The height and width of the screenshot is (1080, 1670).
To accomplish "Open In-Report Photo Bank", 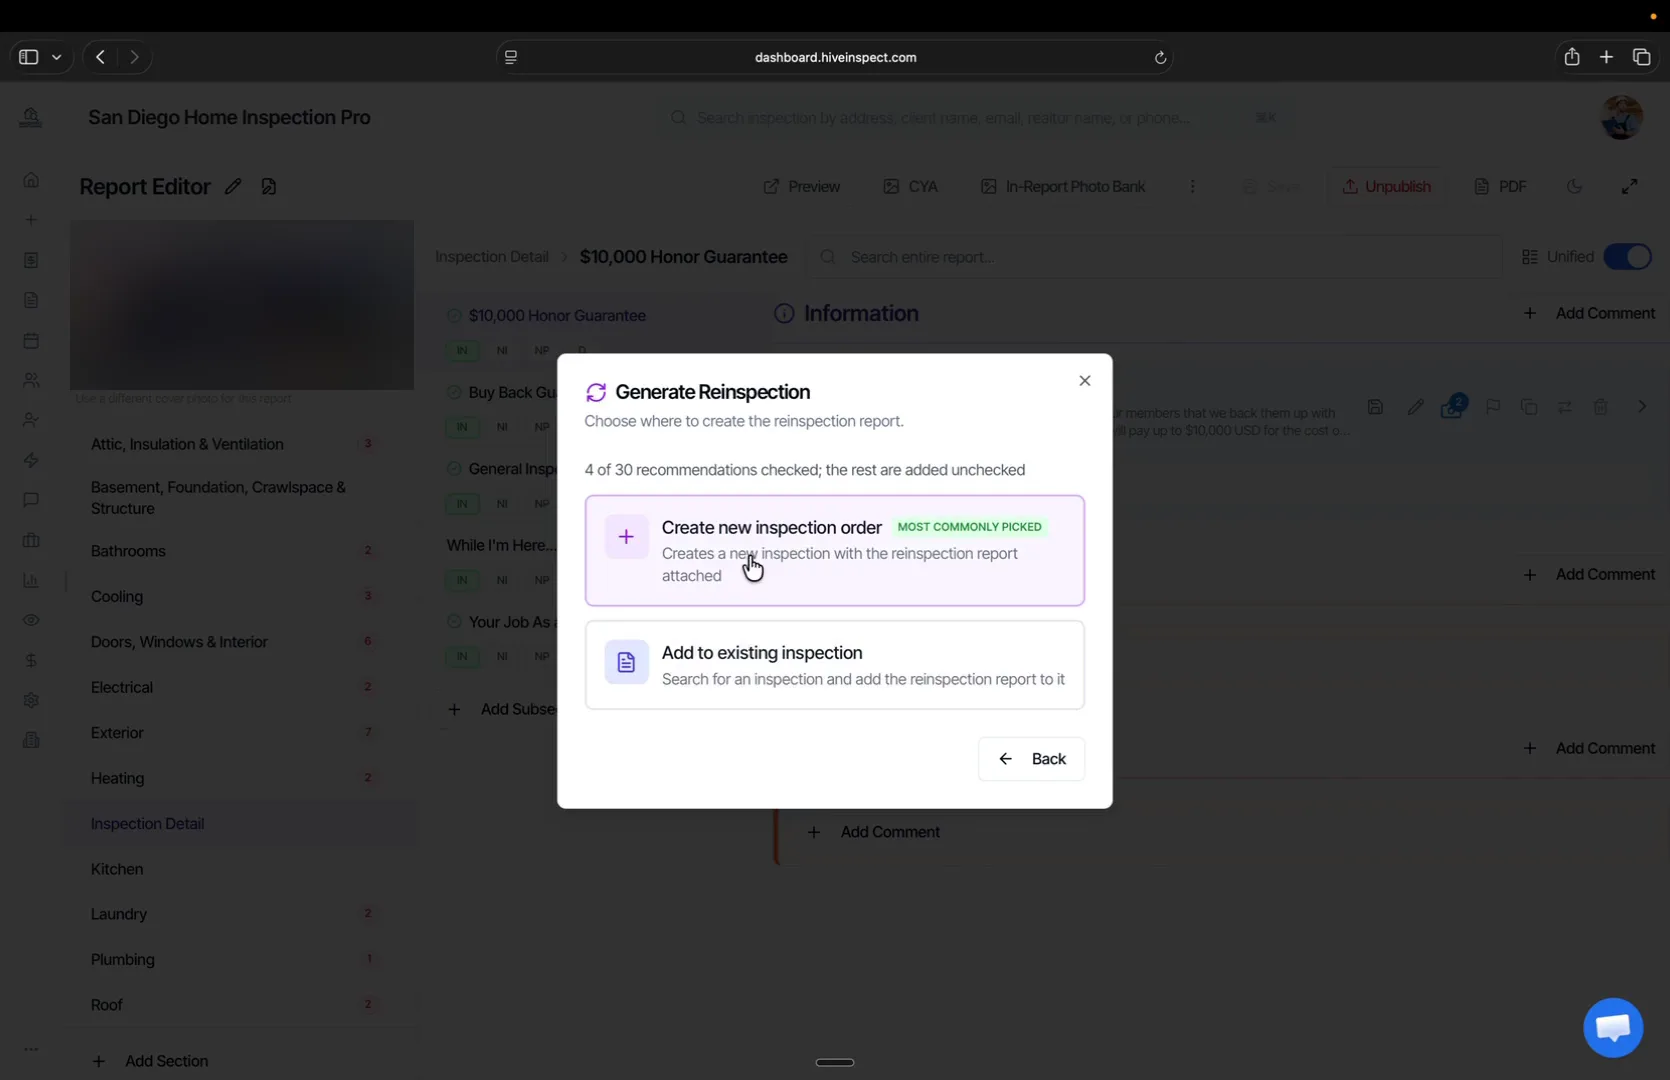I will (x=1063, y=187).
